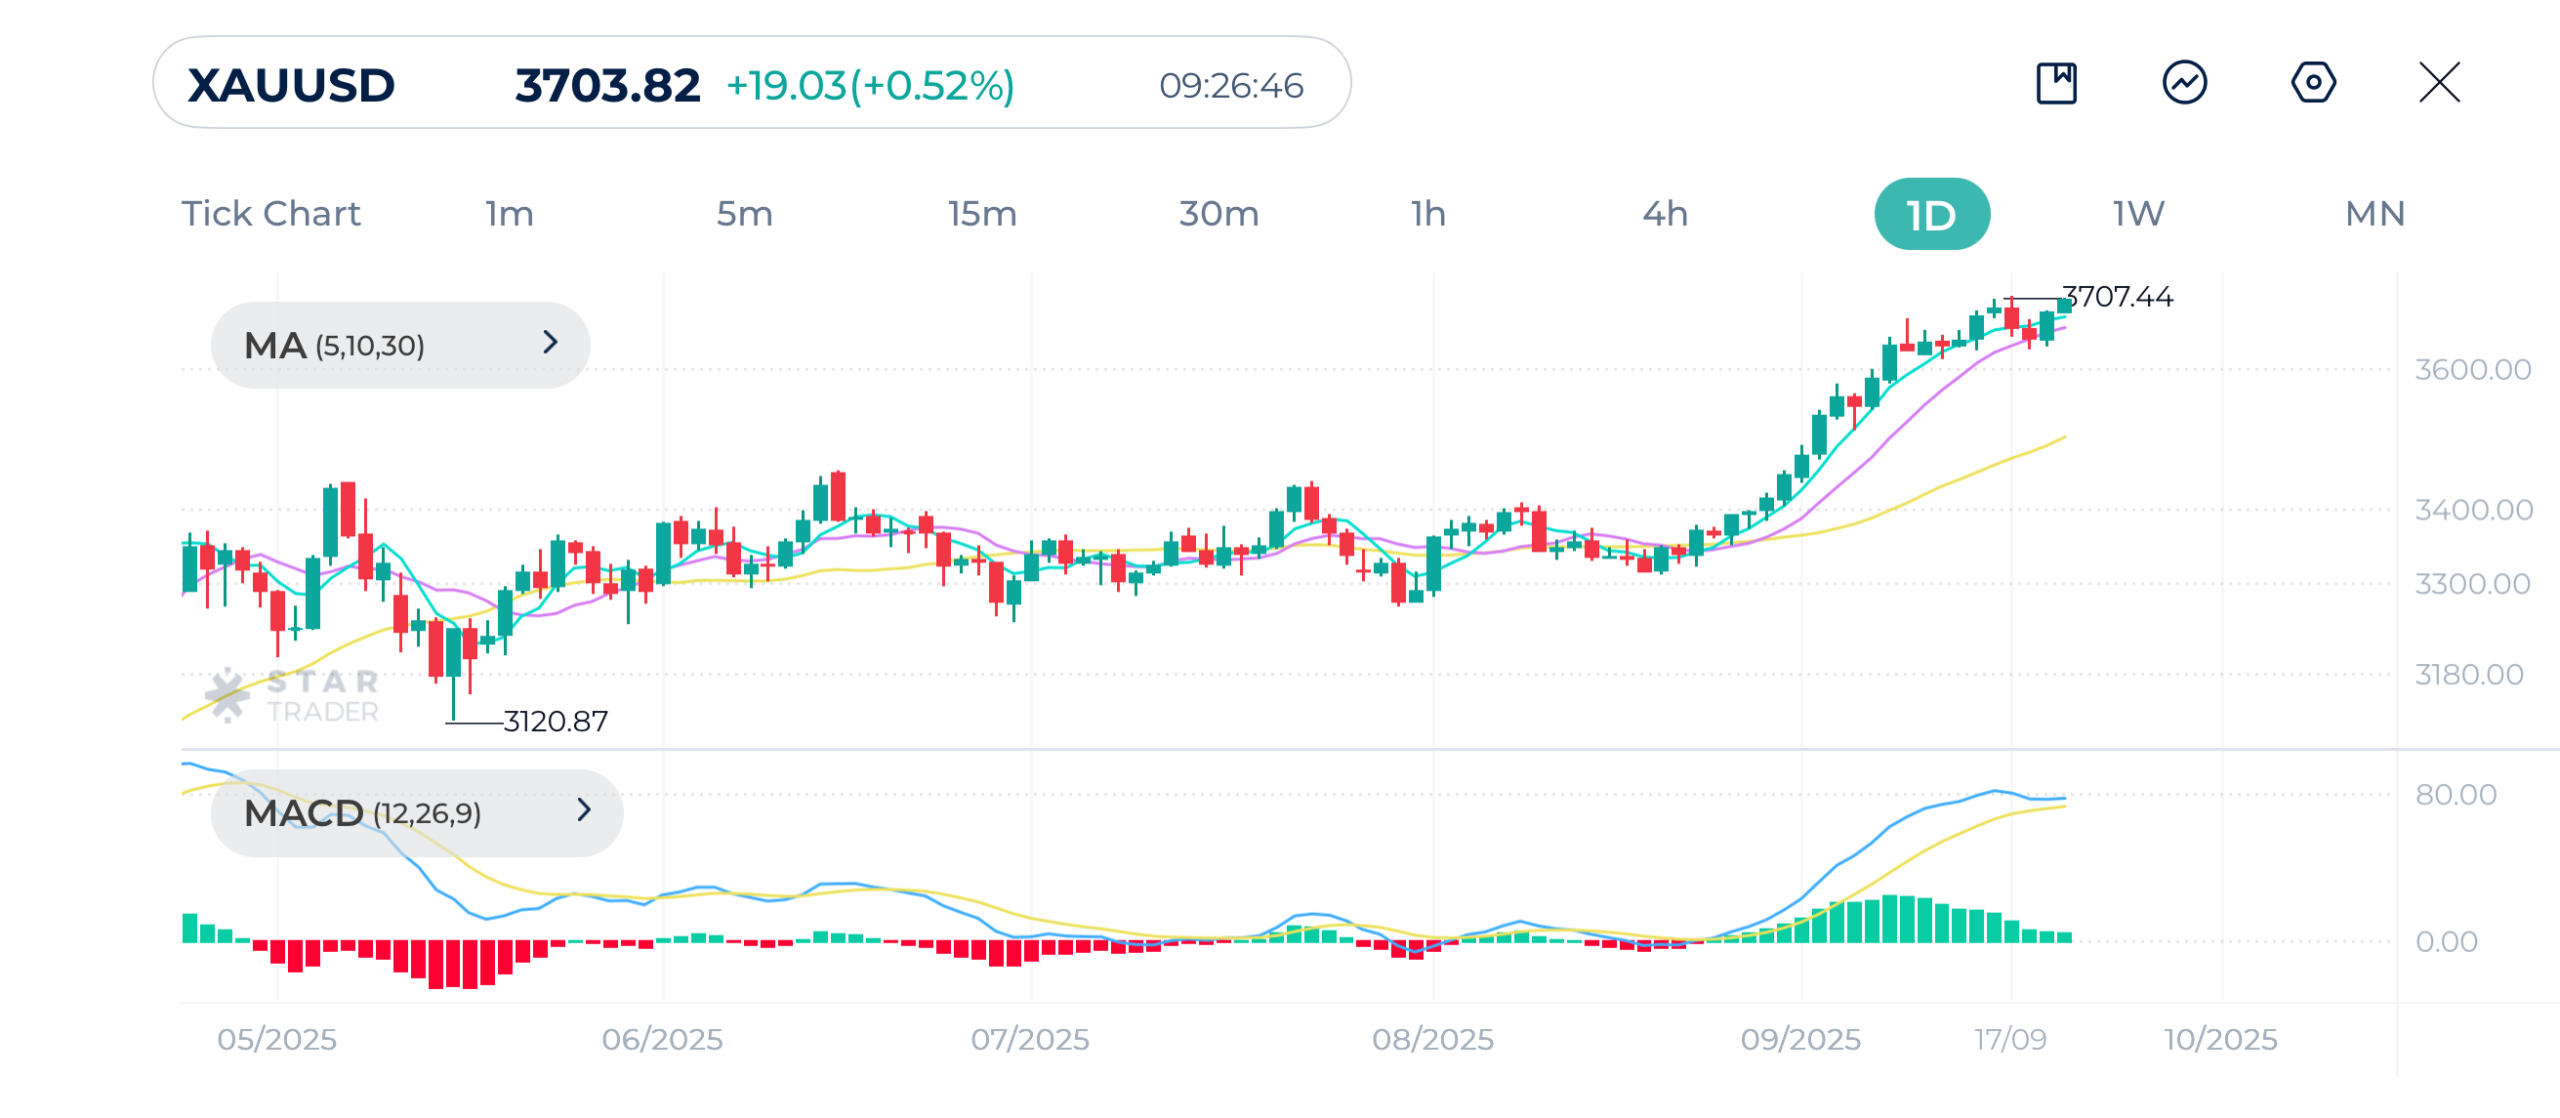The image size is (2560, 1118).
Task: Click the price change +19.03(+0.52%)
Action: click(x=870, y=86)
